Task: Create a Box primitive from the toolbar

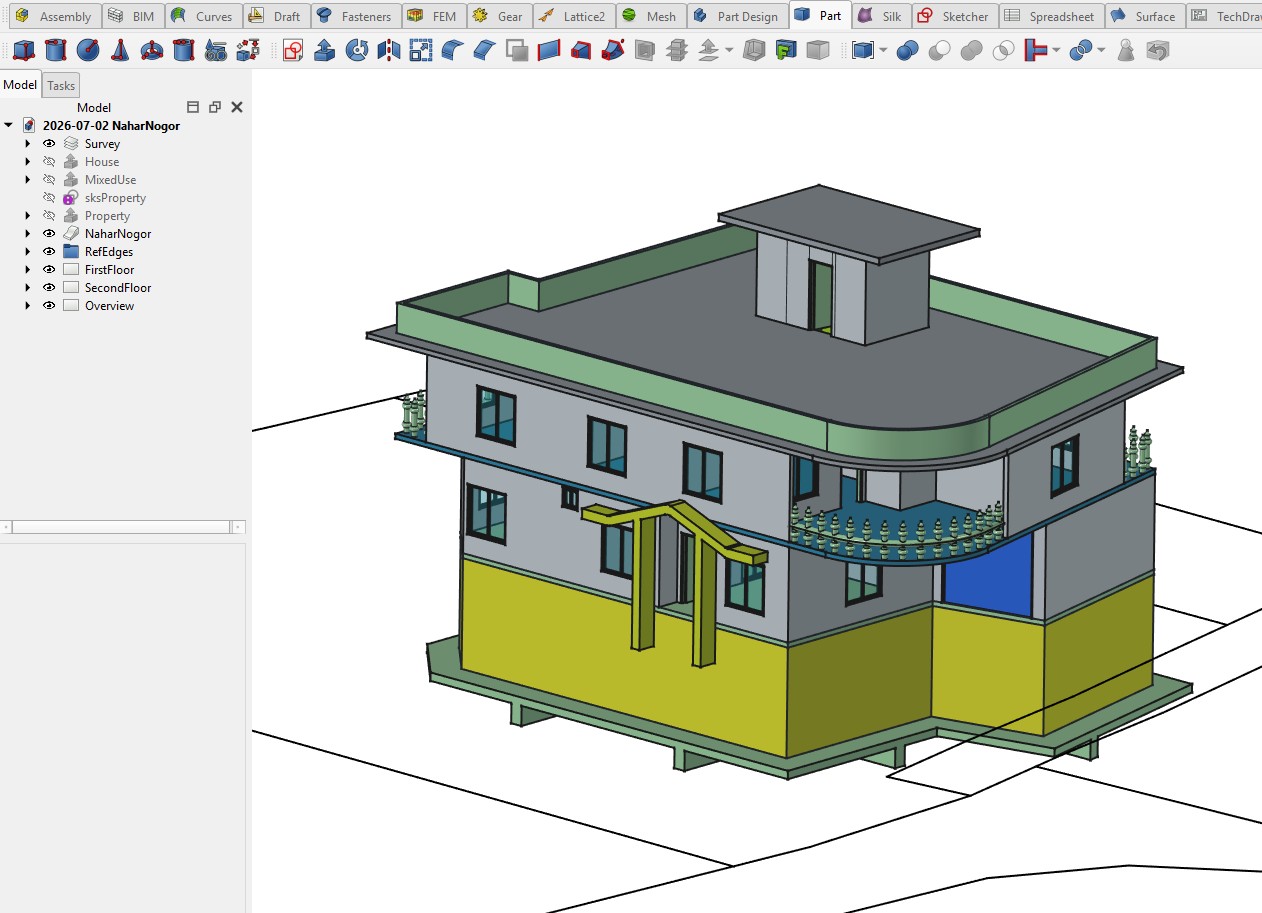Action: tap(24, 50)
